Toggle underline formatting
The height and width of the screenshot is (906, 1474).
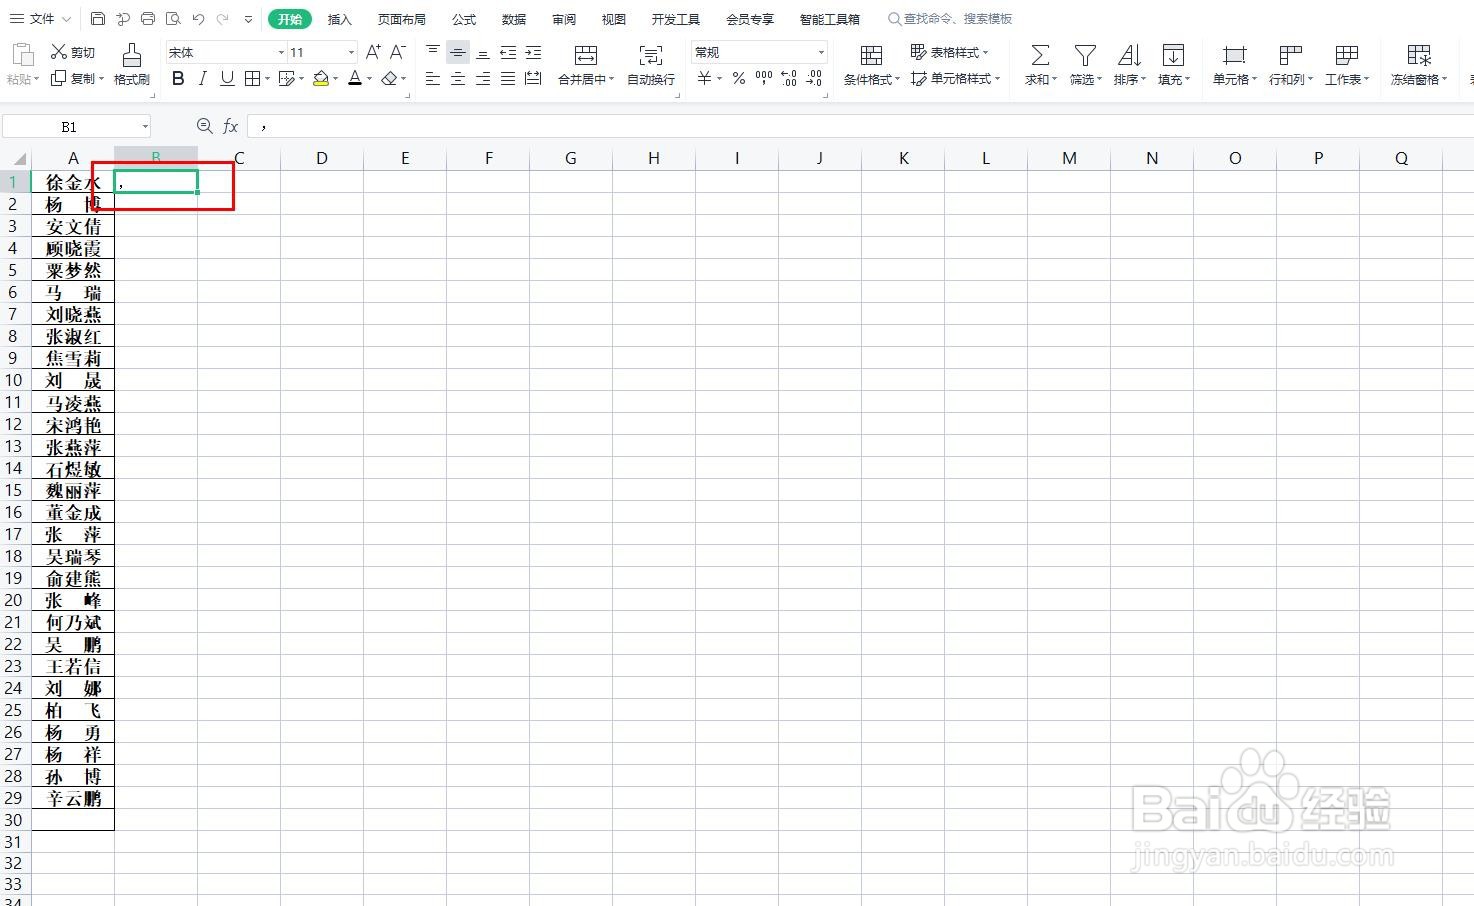(x=227, y=78)
